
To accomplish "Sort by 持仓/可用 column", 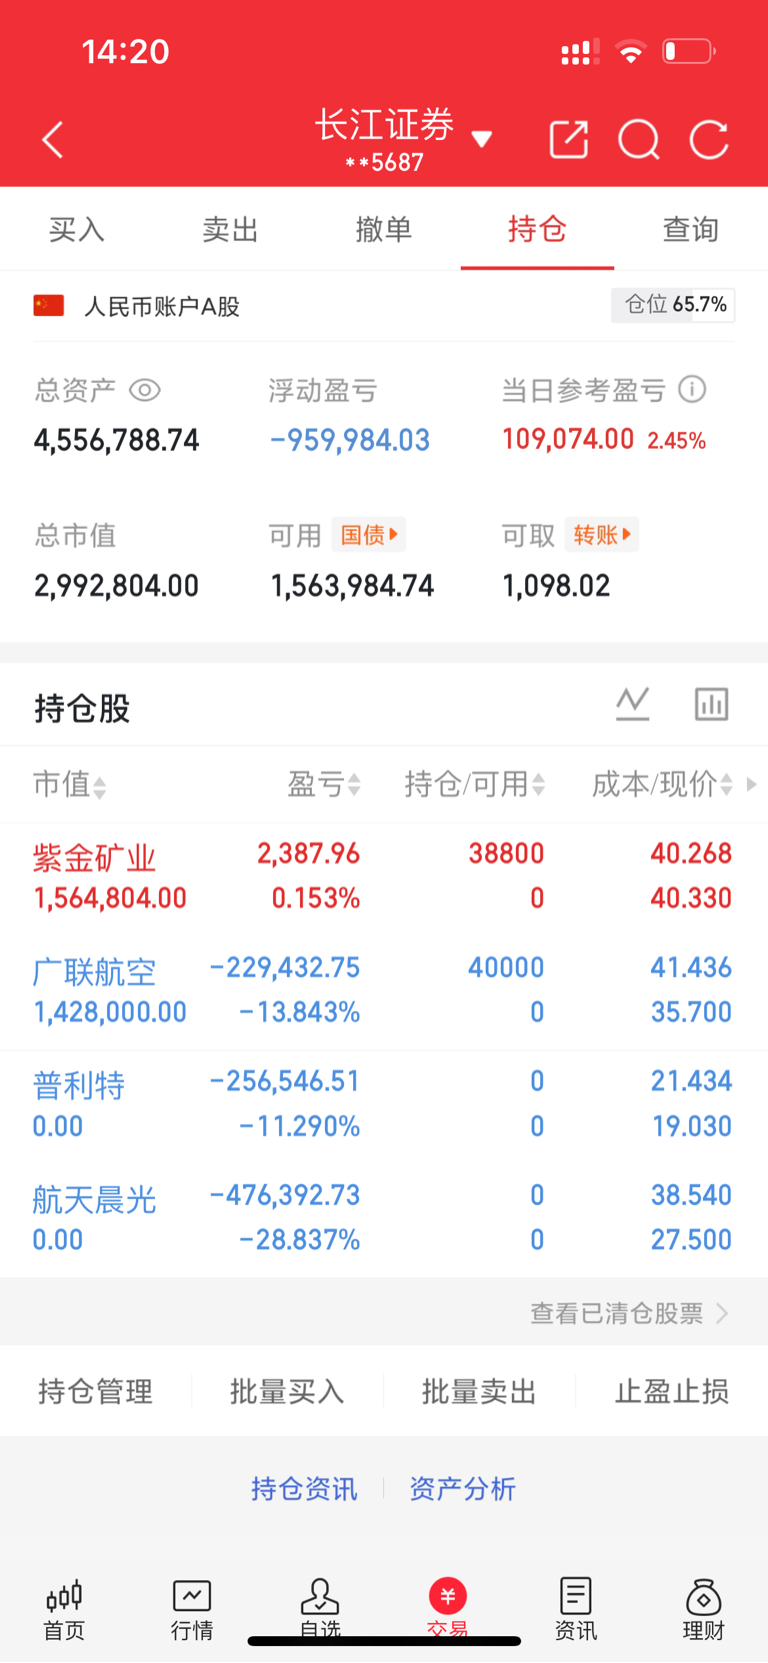I will coord(475,785).
